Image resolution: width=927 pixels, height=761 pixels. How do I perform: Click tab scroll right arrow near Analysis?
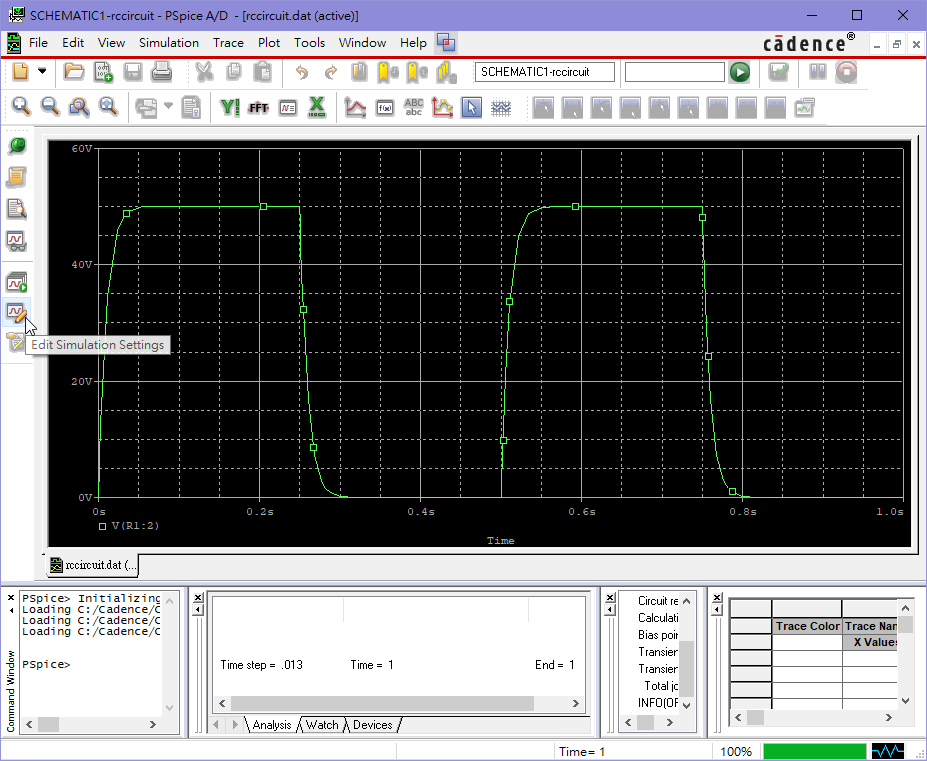click(x=235, y=724)
